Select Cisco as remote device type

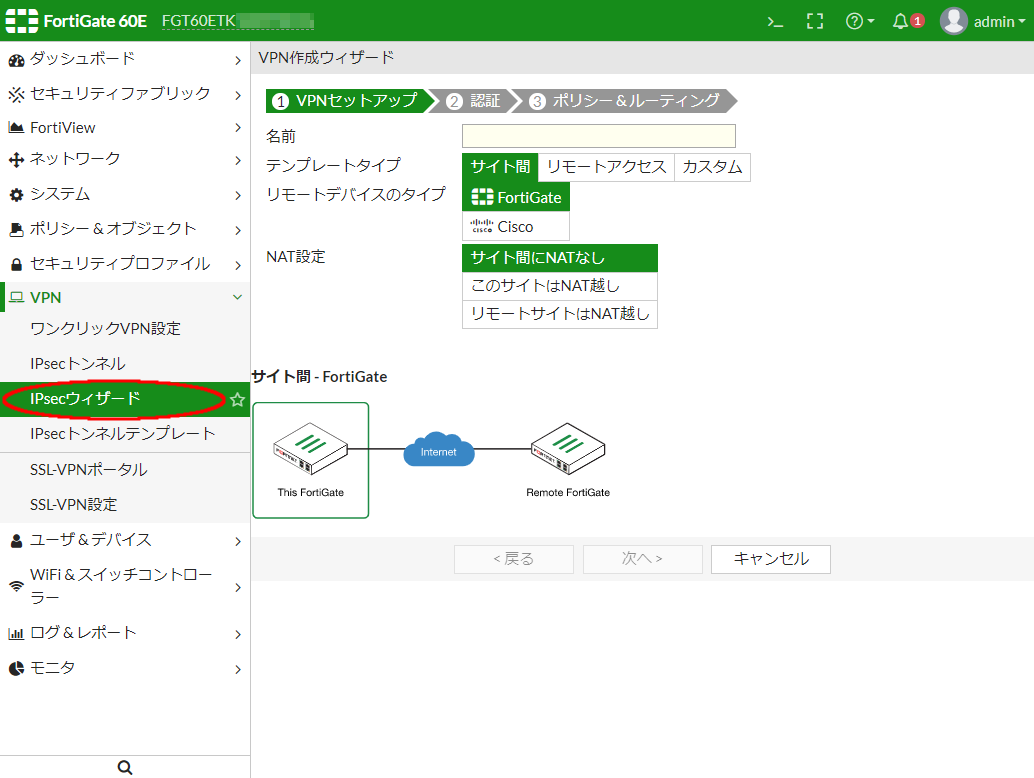pyautogui.click(x=515, y=226)
